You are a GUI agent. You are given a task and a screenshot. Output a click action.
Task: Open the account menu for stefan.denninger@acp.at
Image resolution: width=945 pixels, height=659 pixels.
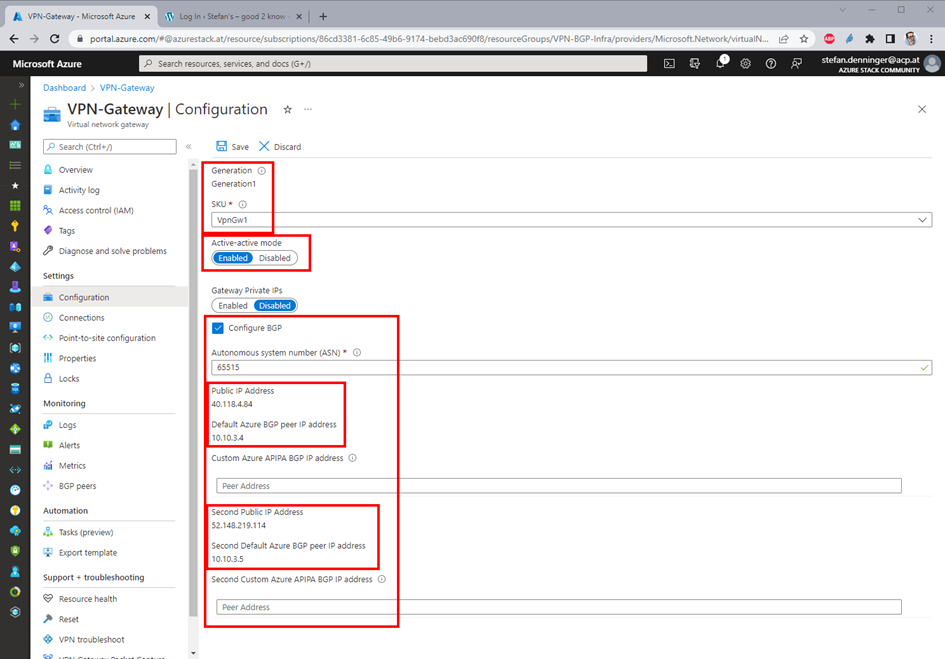click(881, 63)
